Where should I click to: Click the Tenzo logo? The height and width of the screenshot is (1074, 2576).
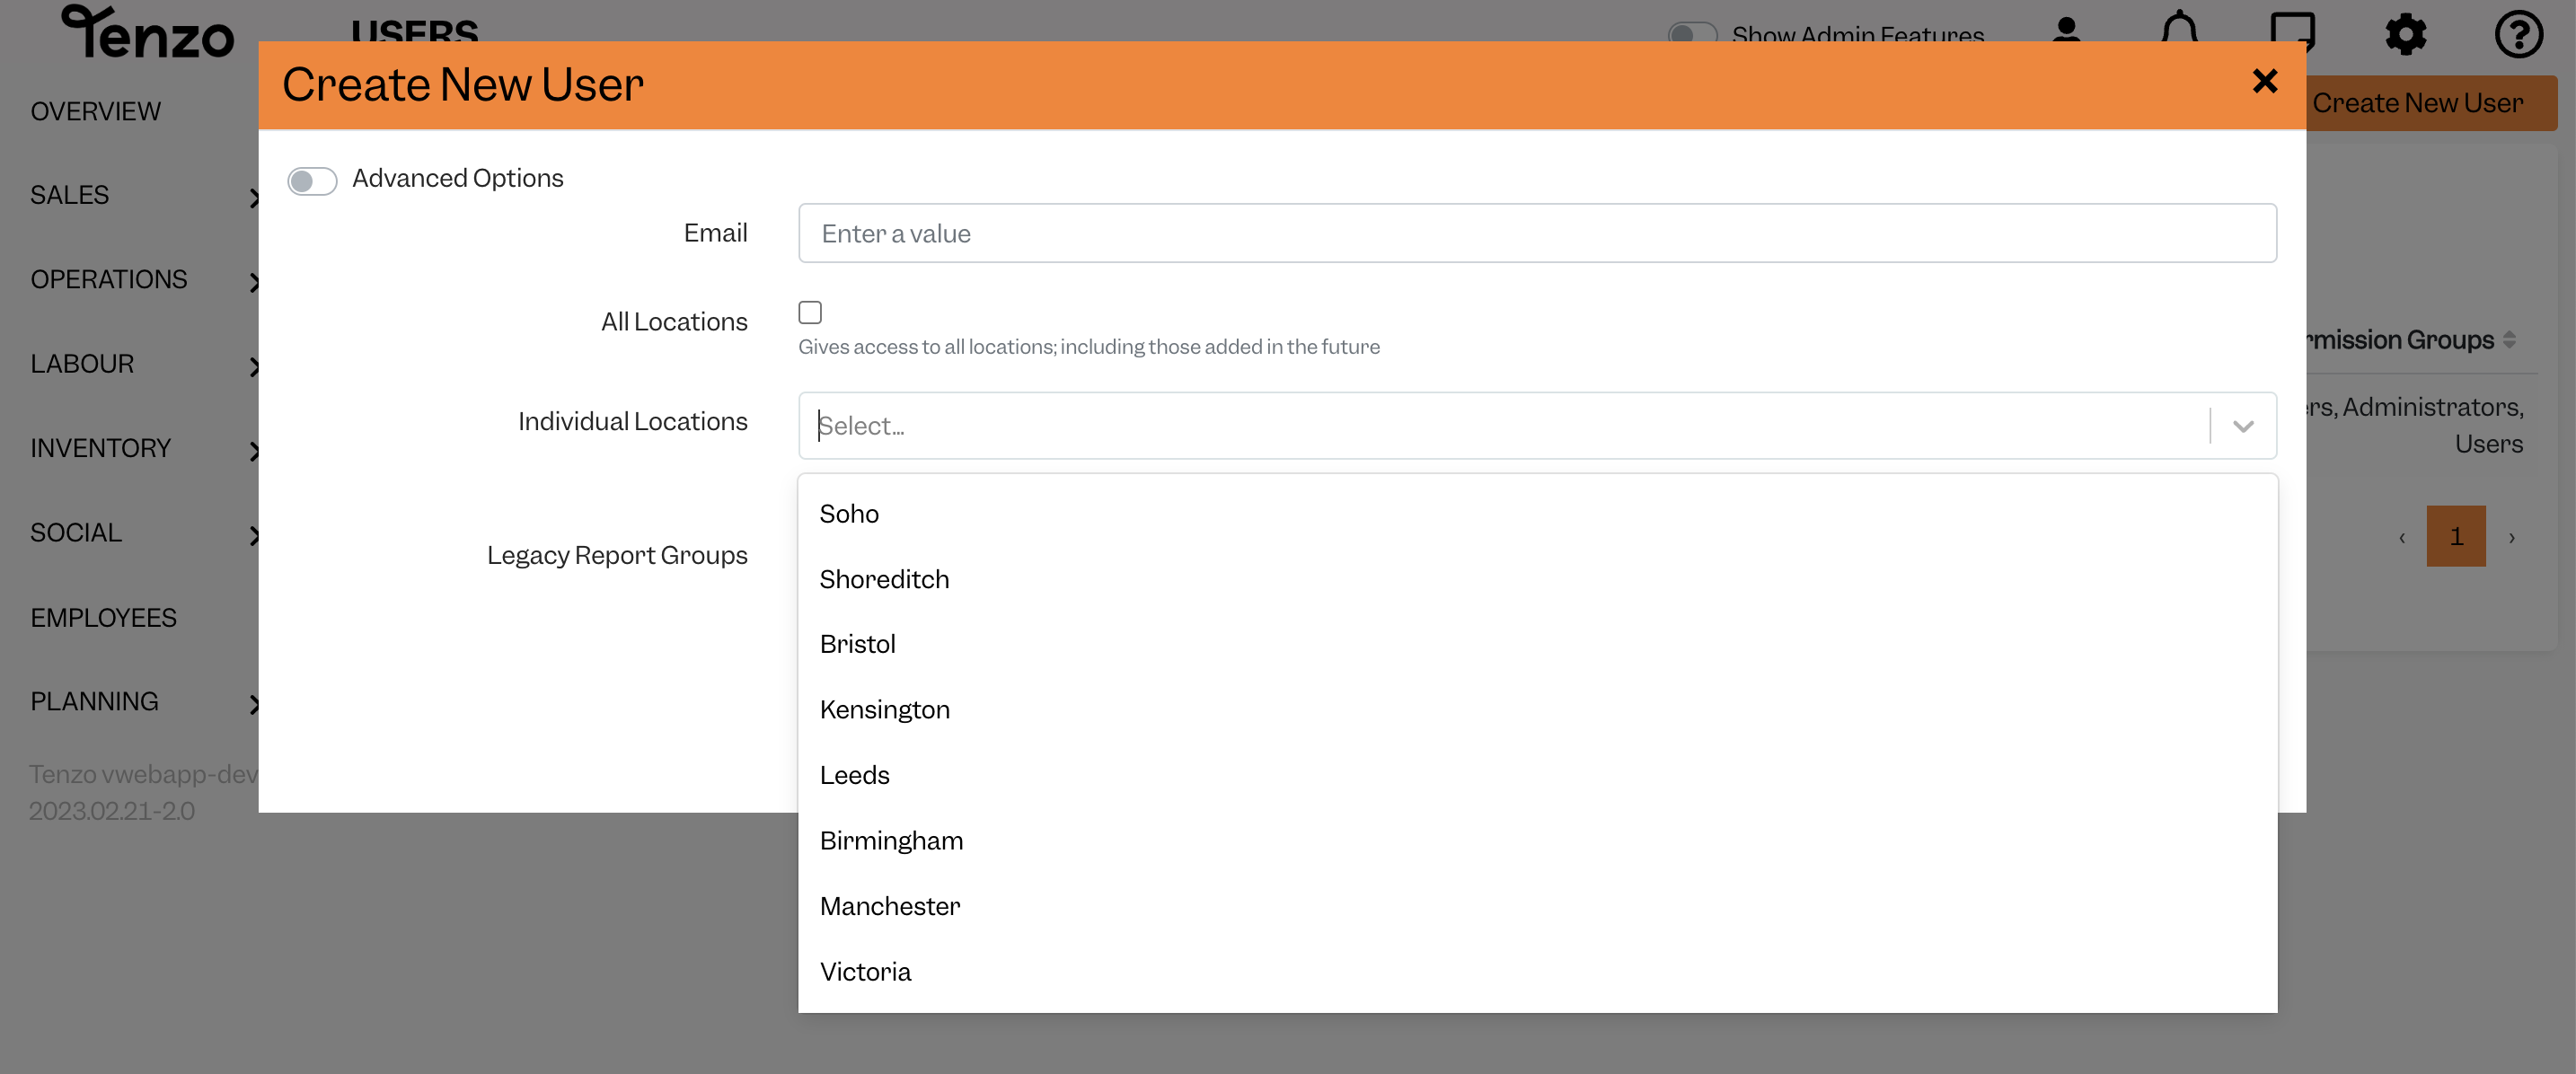(148, 31)
